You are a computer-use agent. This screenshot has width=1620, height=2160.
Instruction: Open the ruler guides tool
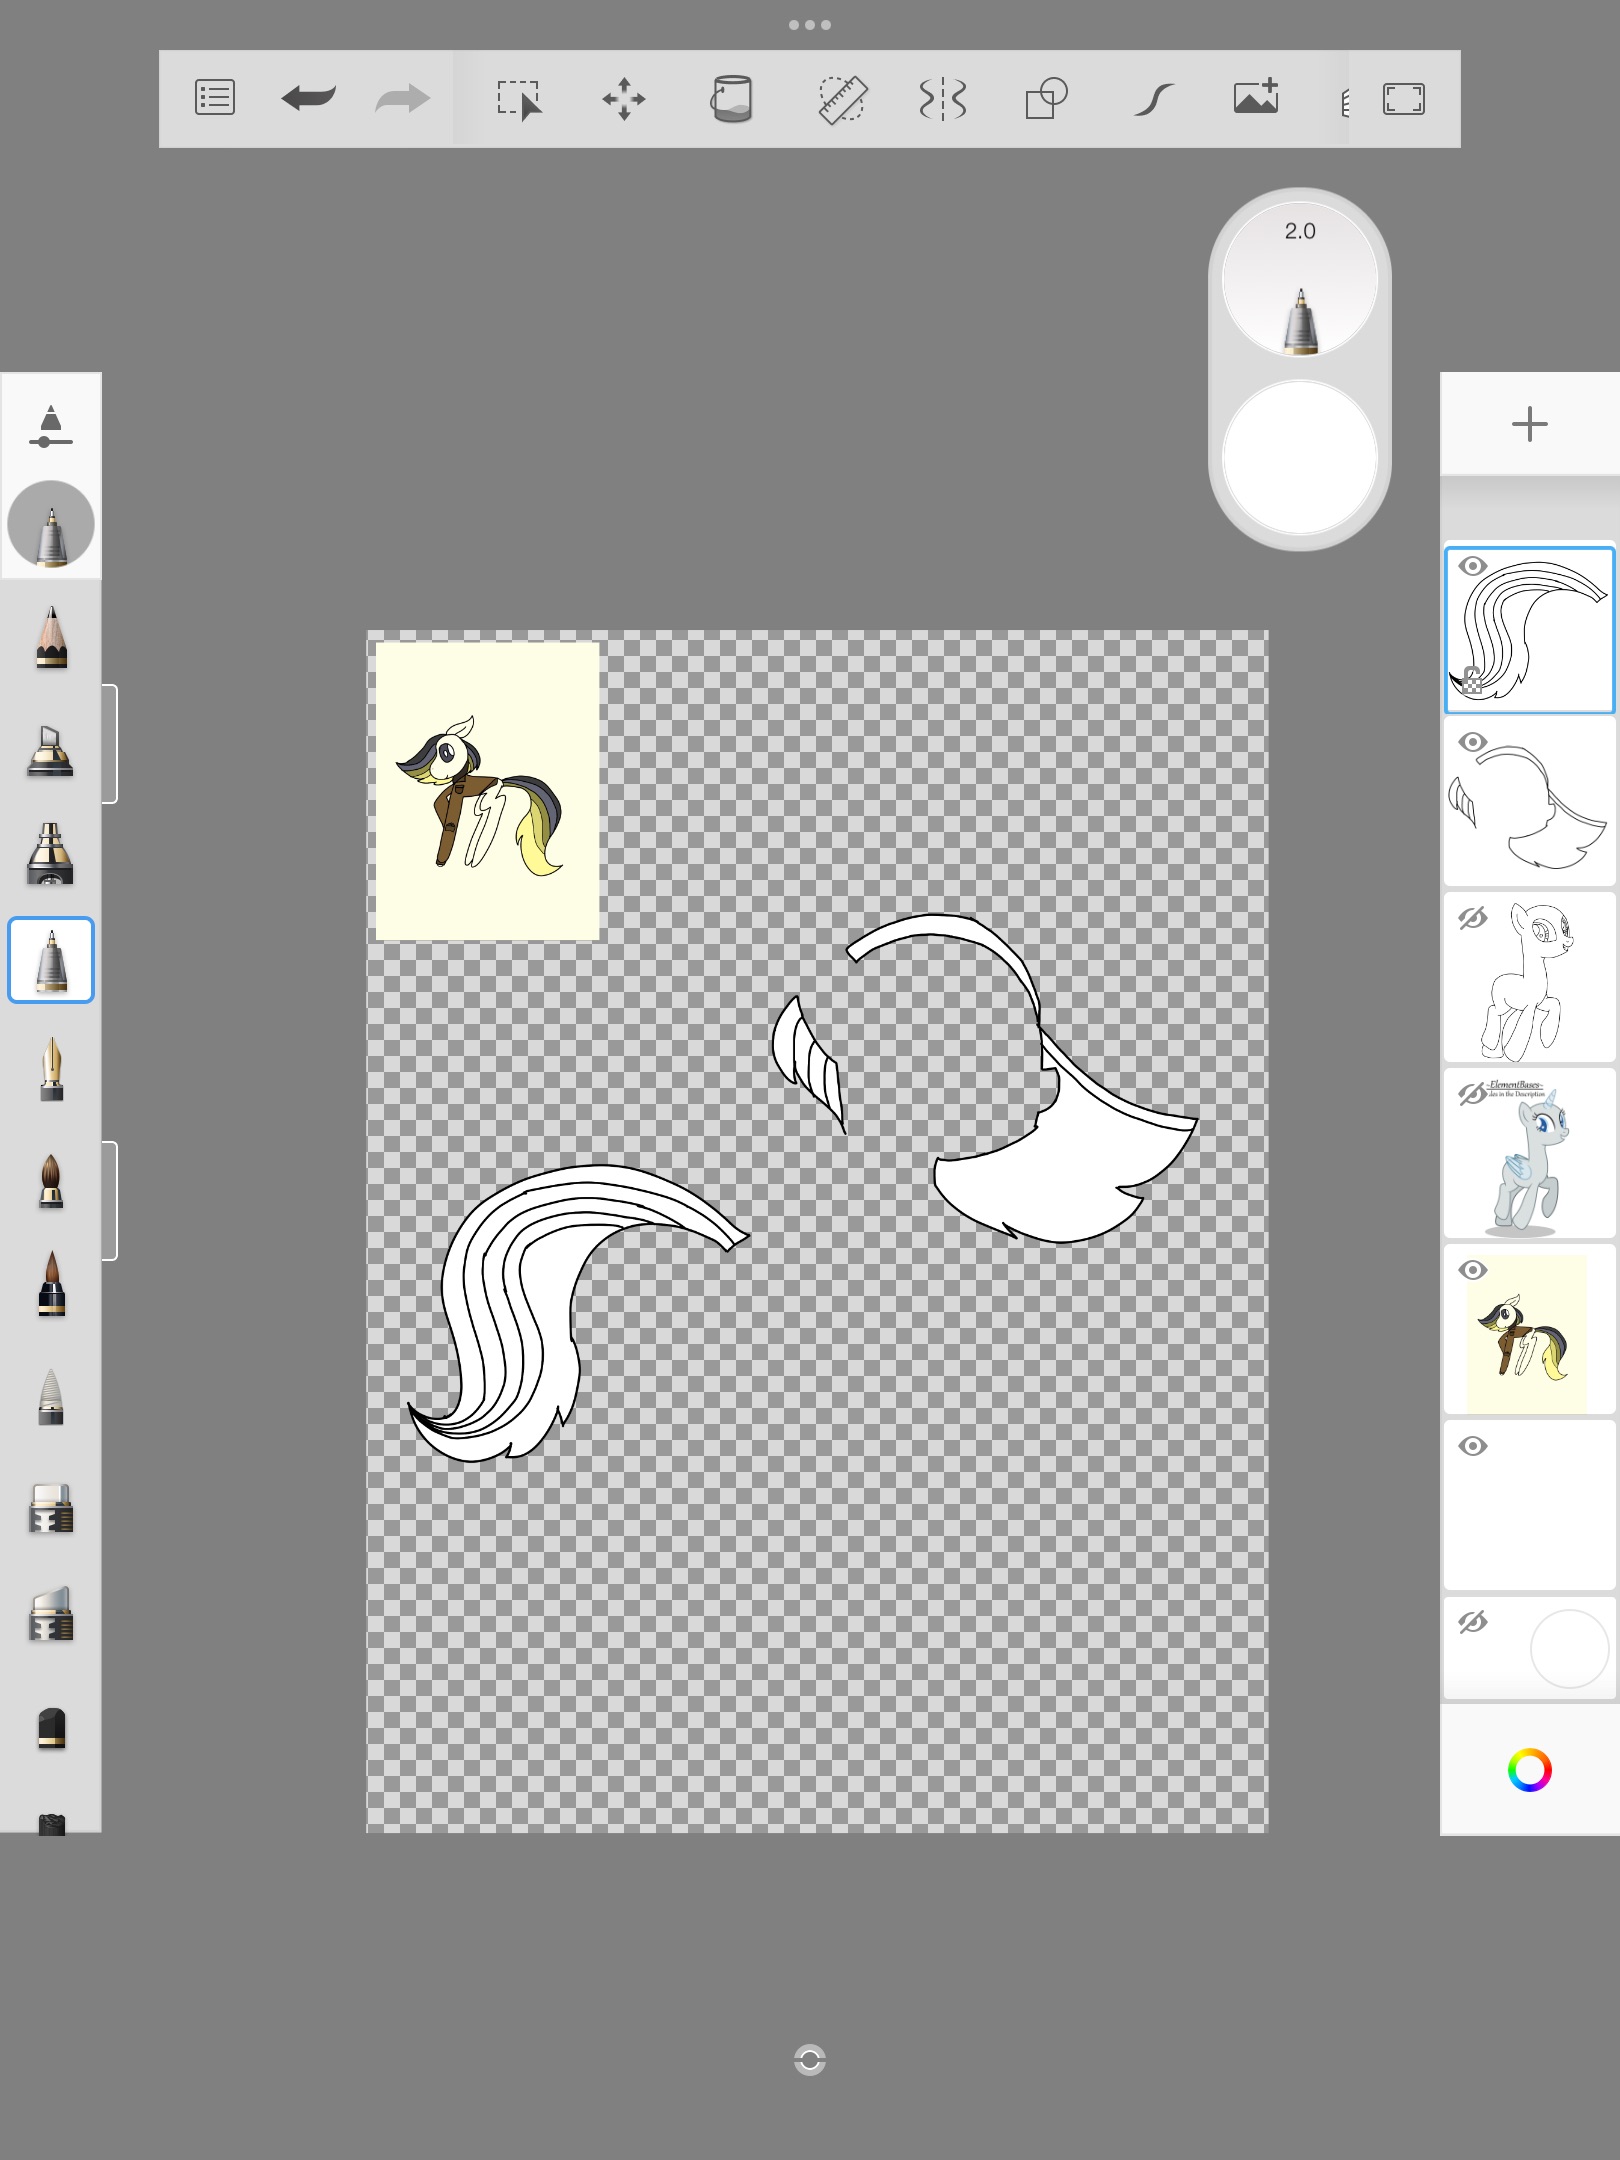842,99
